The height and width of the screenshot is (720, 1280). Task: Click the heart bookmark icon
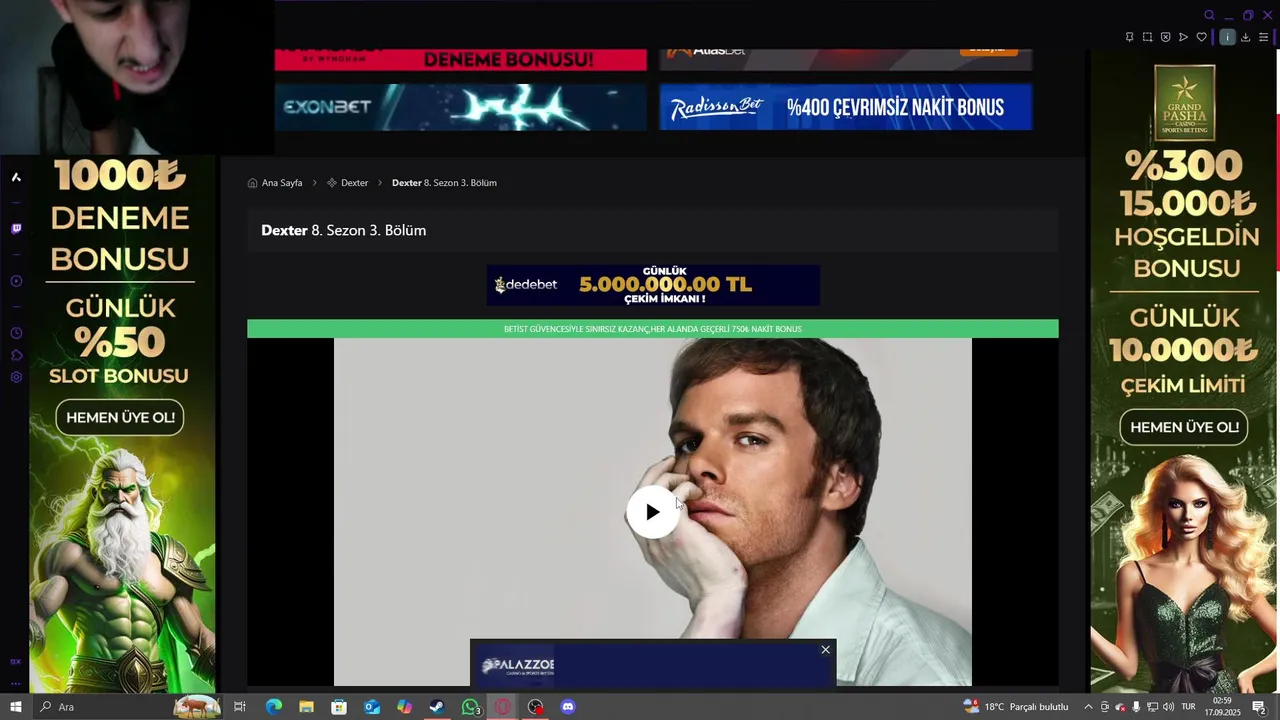[1201, 37]
